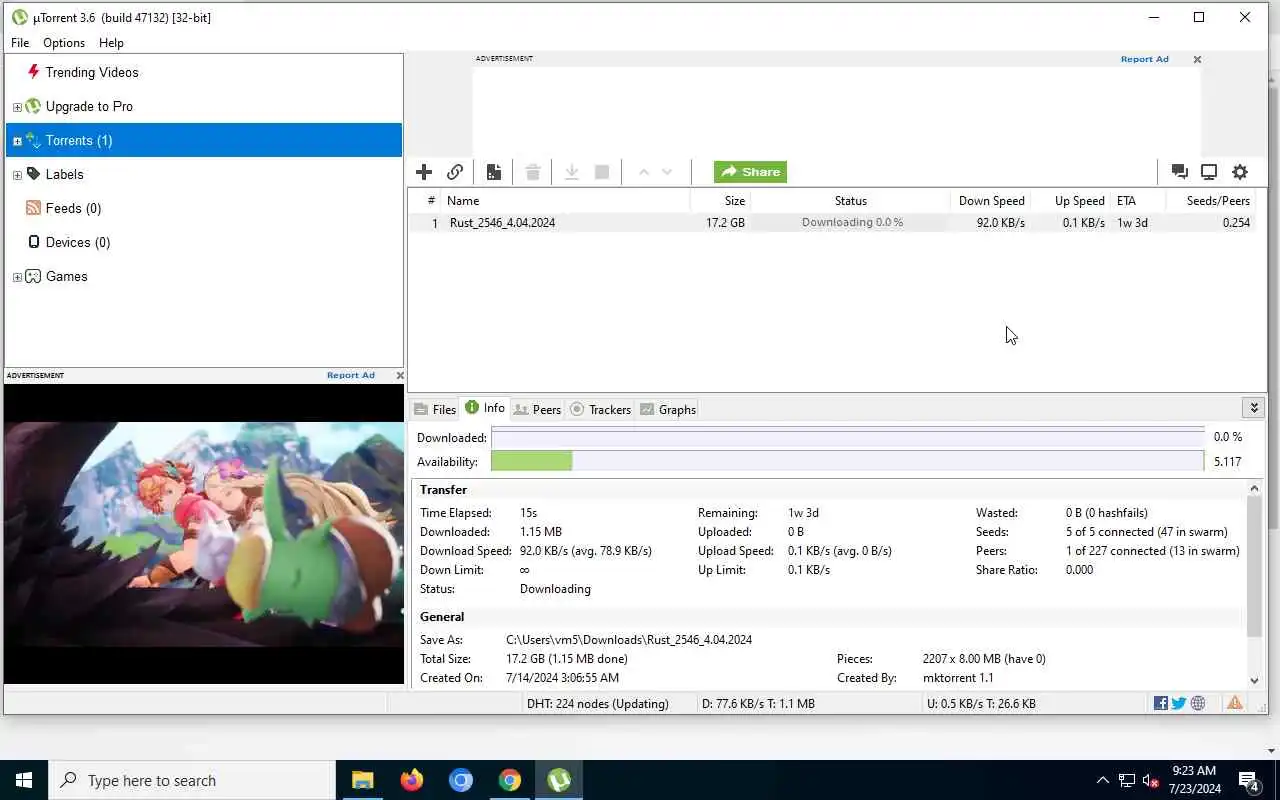This screenshot has height=800, width=1280.
Task: Click the Remote monitor icon in toolbar
Action: (1209, 172)
